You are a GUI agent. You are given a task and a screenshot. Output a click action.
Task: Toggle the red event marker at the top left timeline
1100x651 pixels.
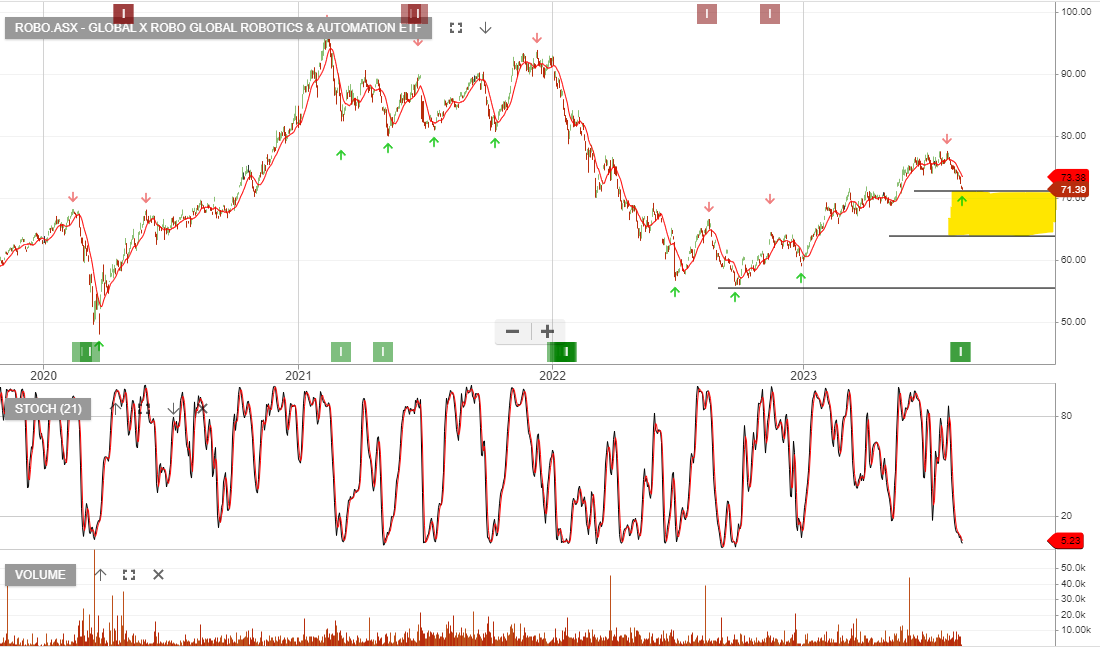[x=122, y=12]
